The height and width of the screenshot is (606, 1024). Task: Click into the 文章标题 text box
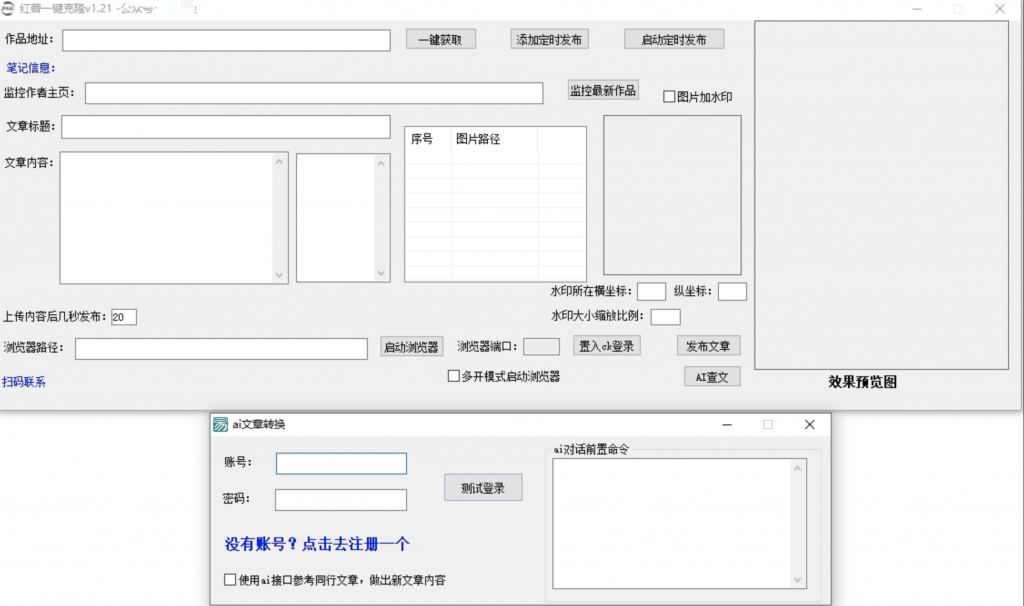tap(226, 127)
